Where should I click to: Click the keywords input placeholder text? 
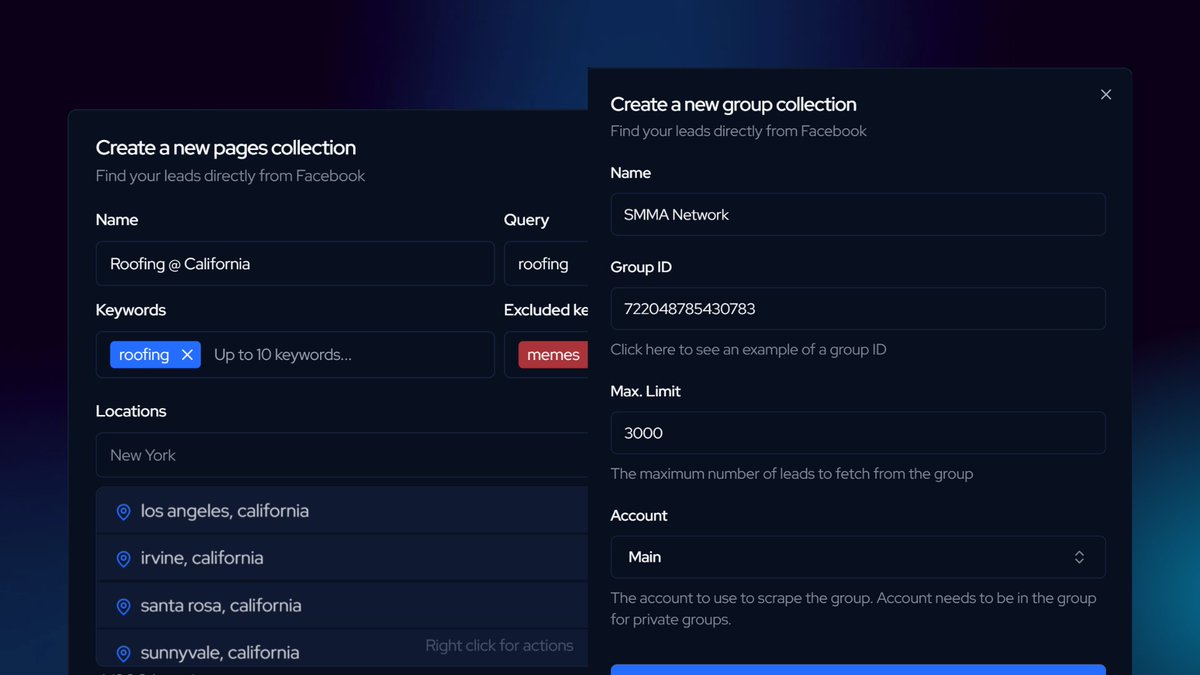click(283, 355)
